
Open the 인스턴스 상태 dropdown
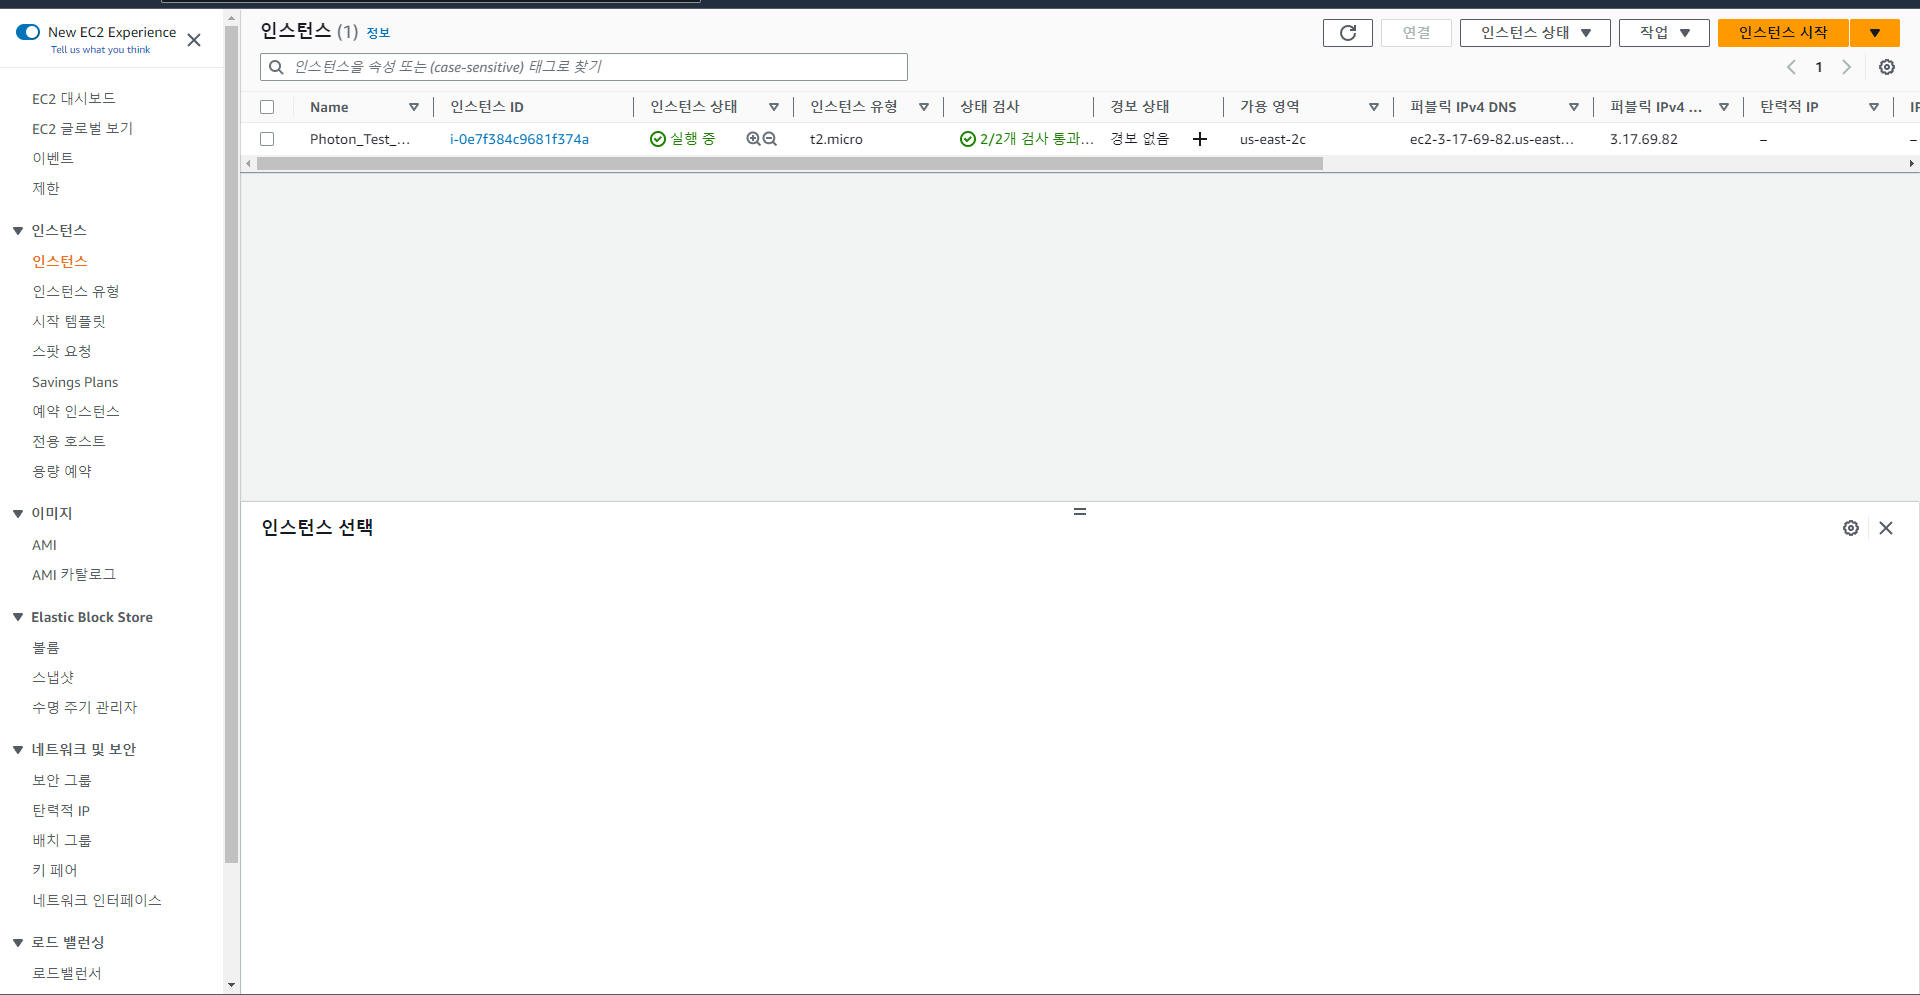tap(1534, 33)
